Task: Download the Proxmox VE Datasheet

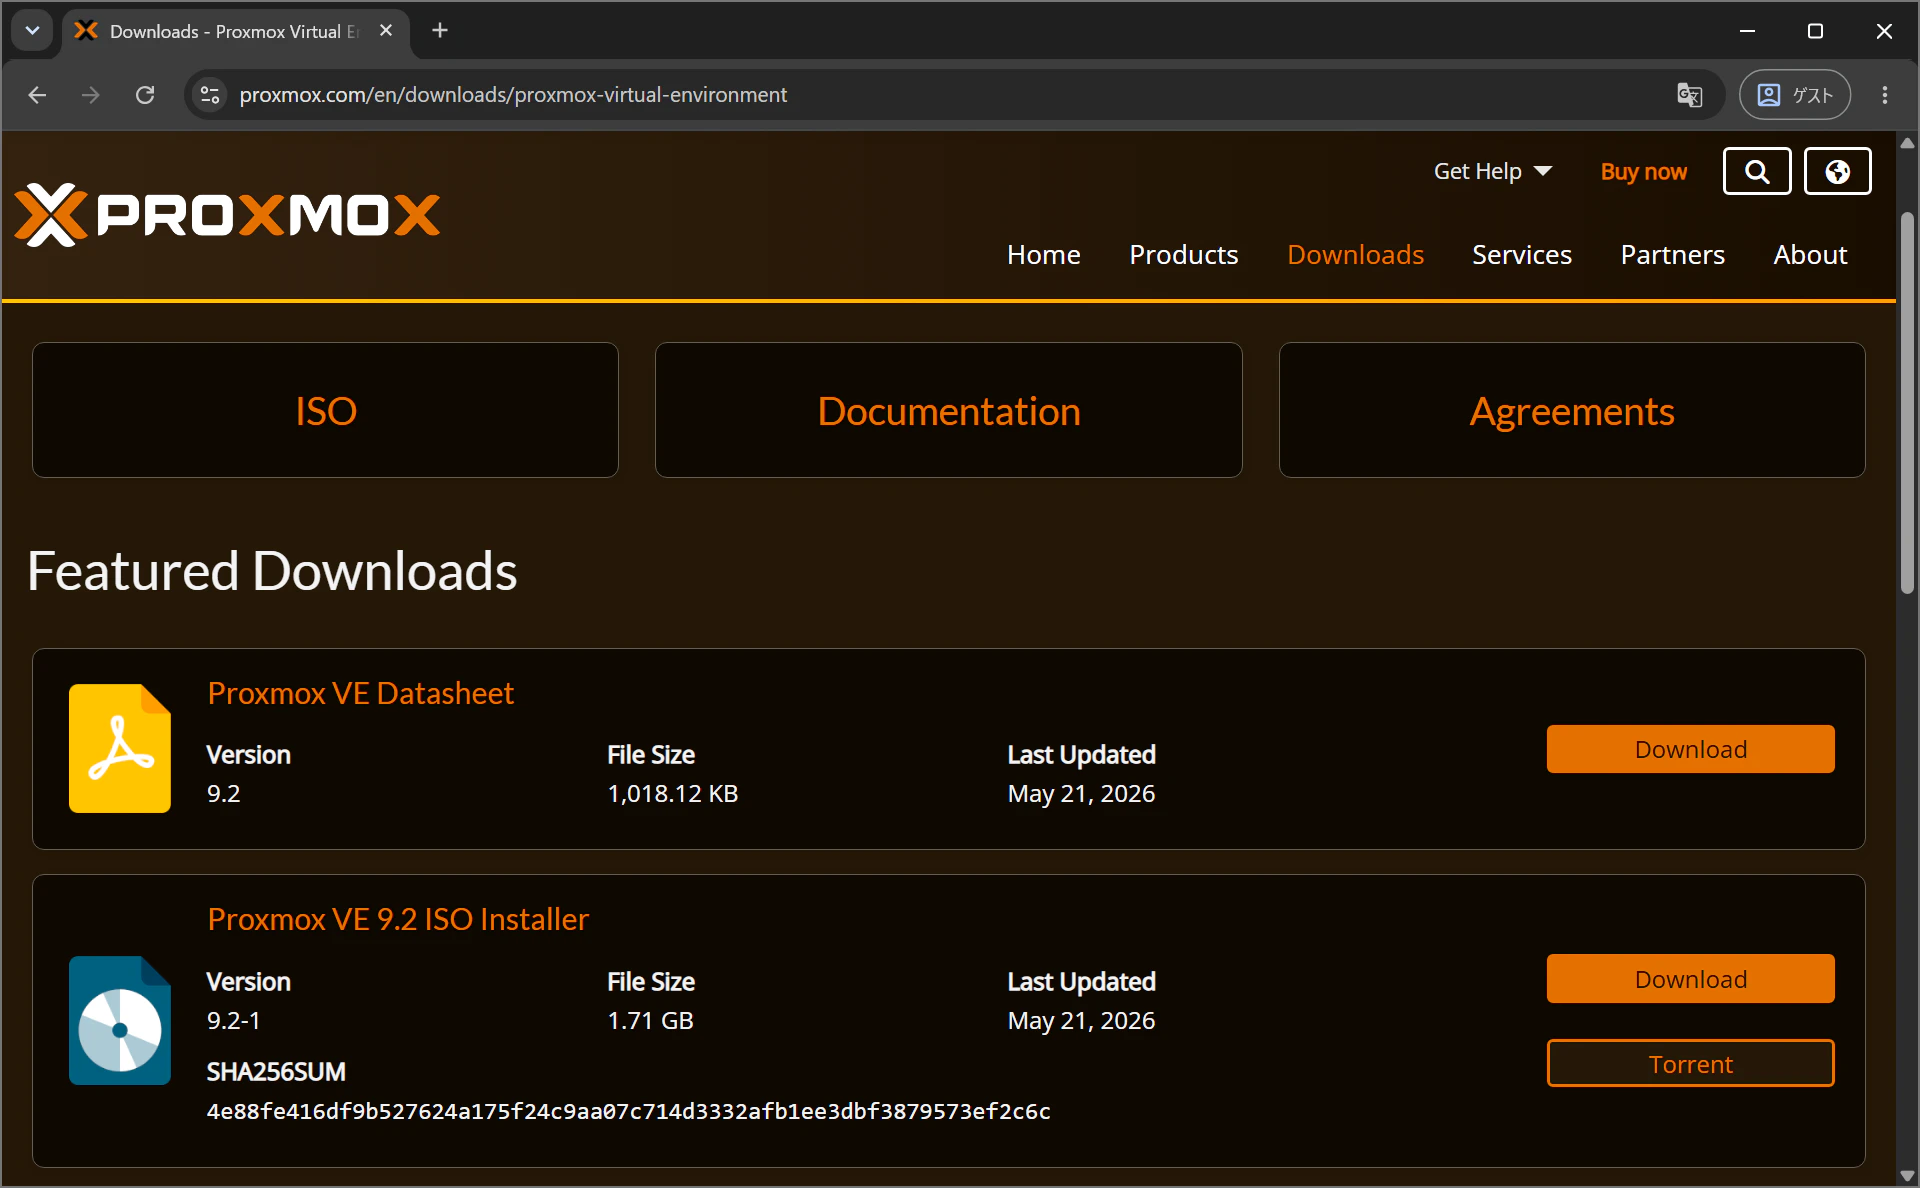Action: pyautogui.click(x=1690, y=749)
